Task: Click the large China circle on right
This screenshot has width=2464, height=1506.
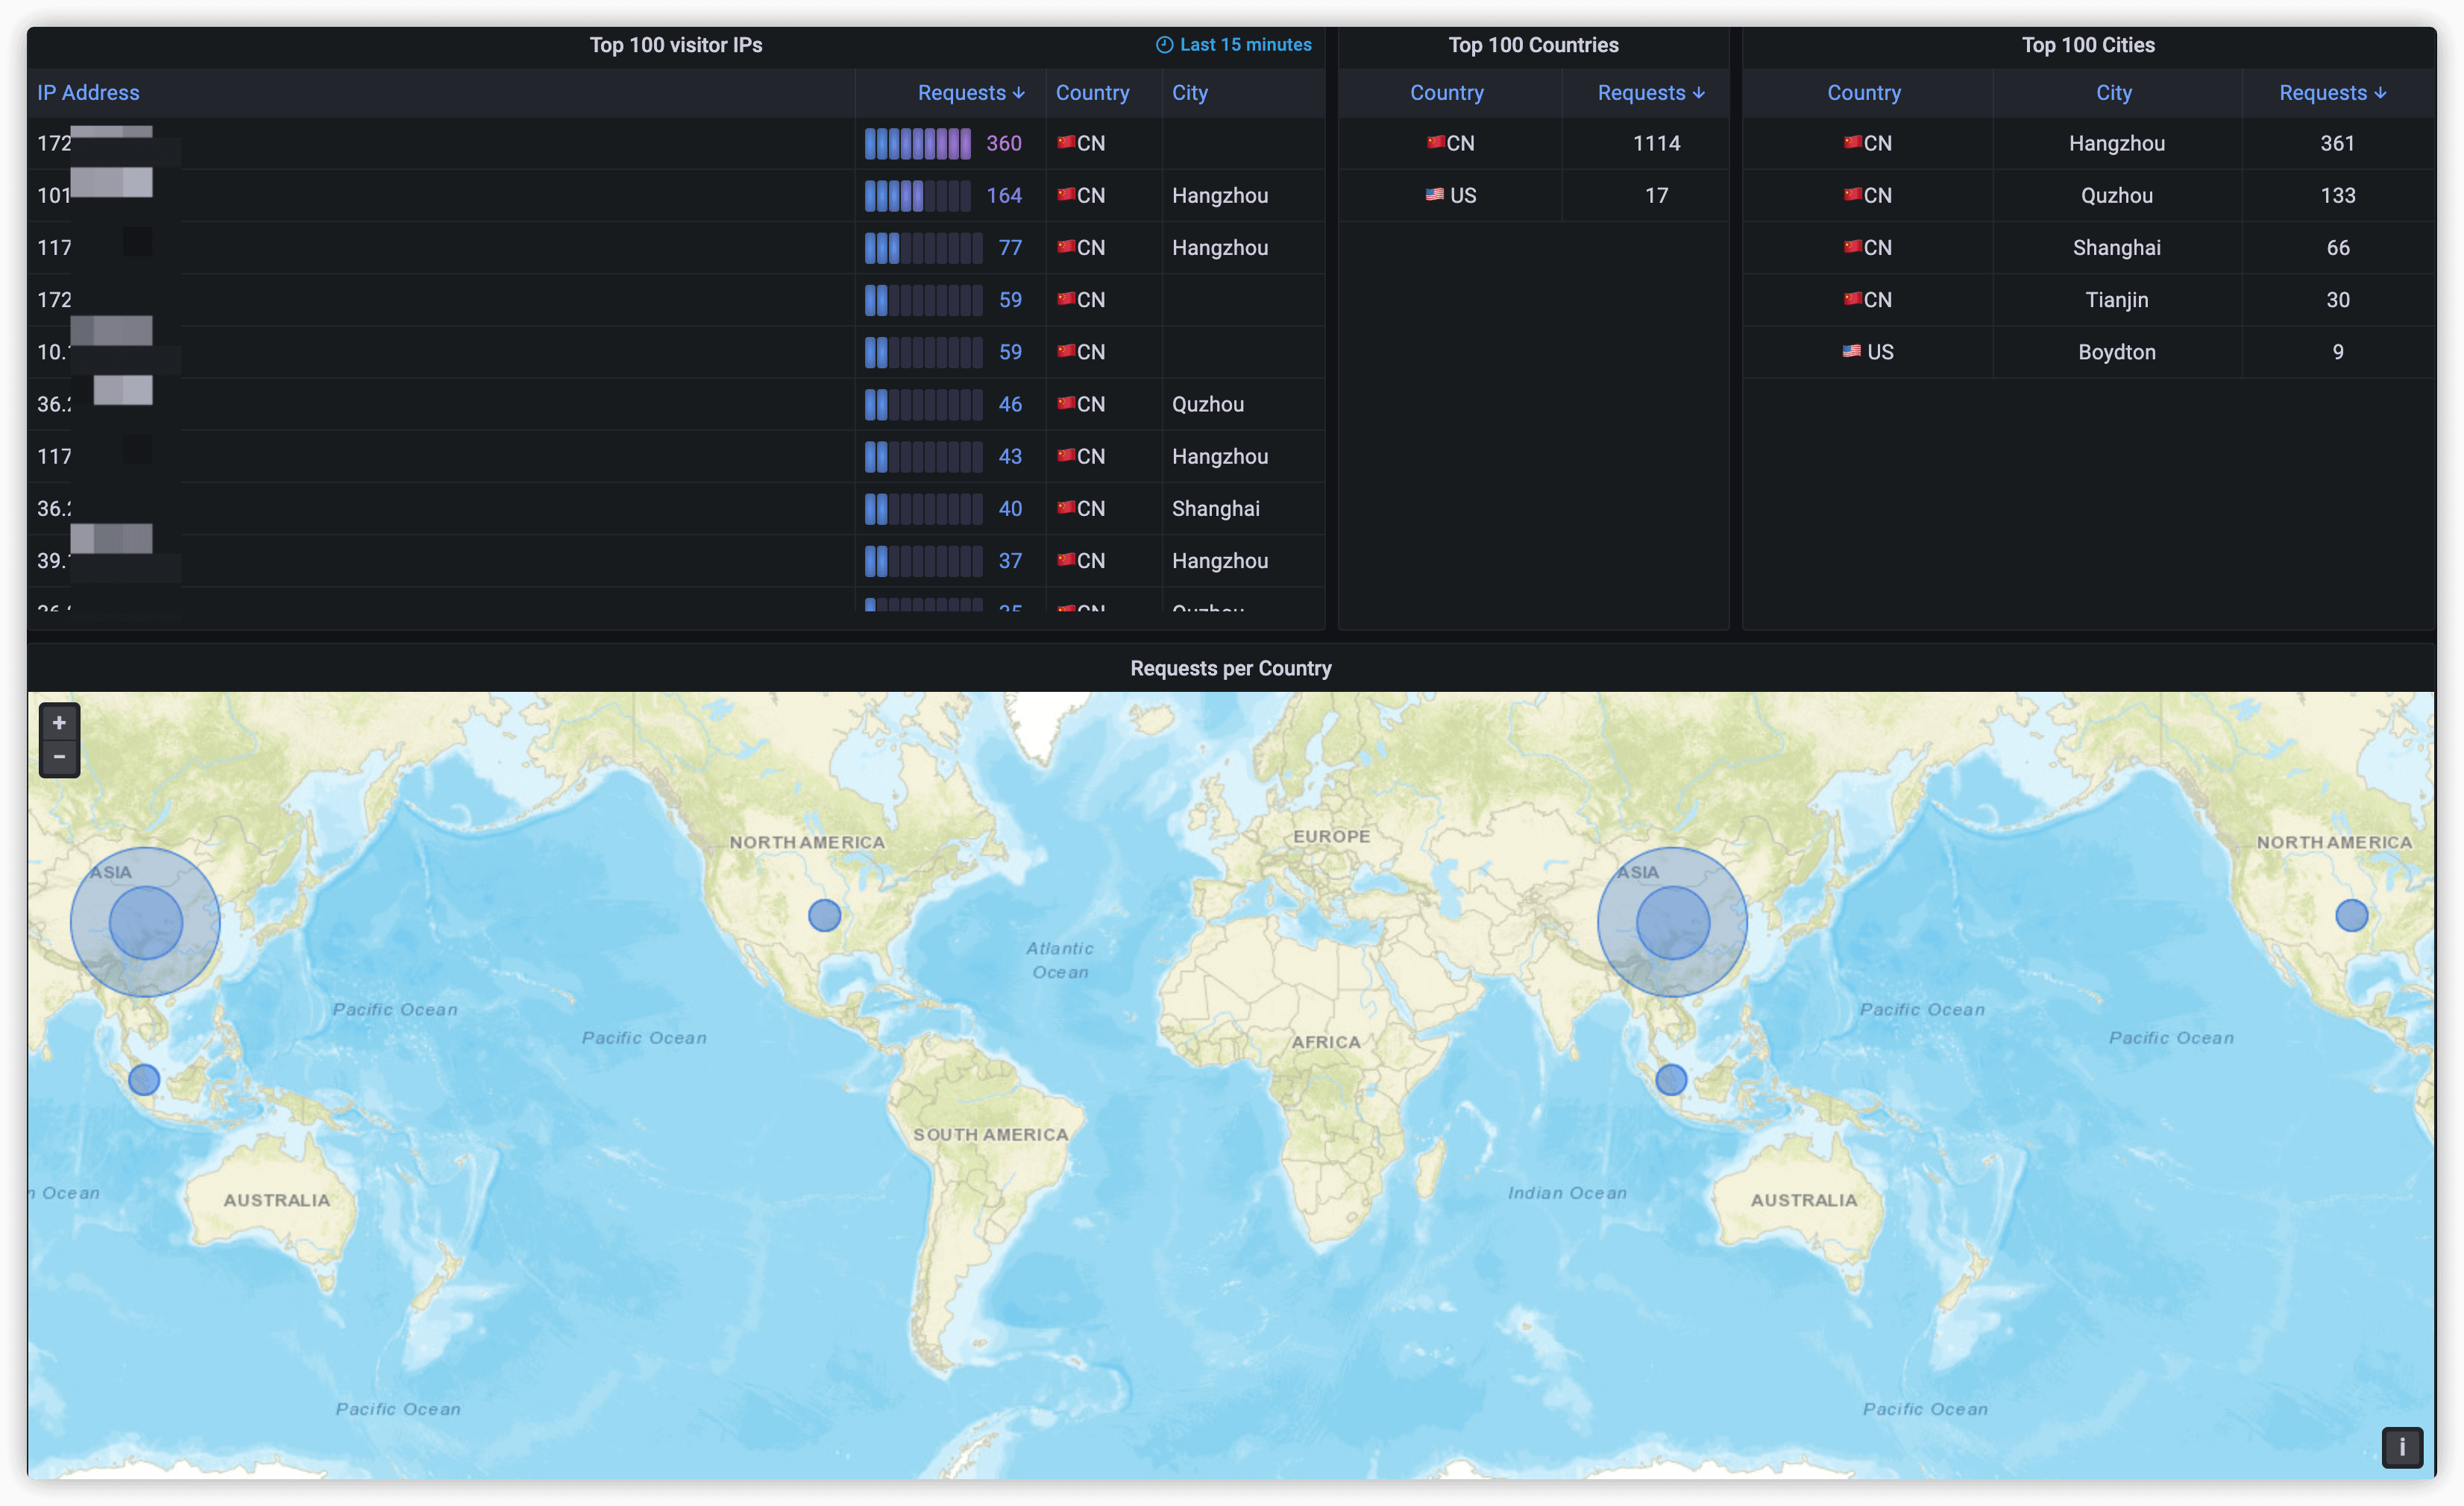Action: [x=1672, y=922]
